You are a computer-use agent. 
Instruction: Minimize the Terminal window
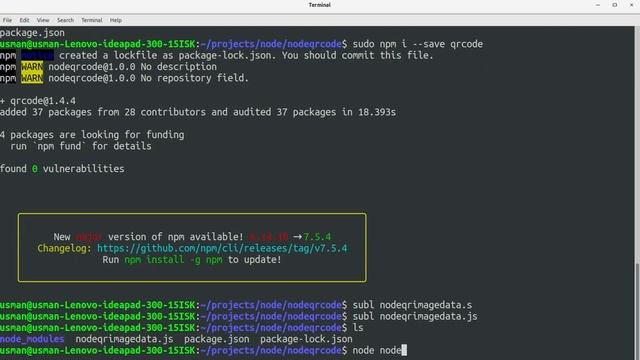[598, 5]
